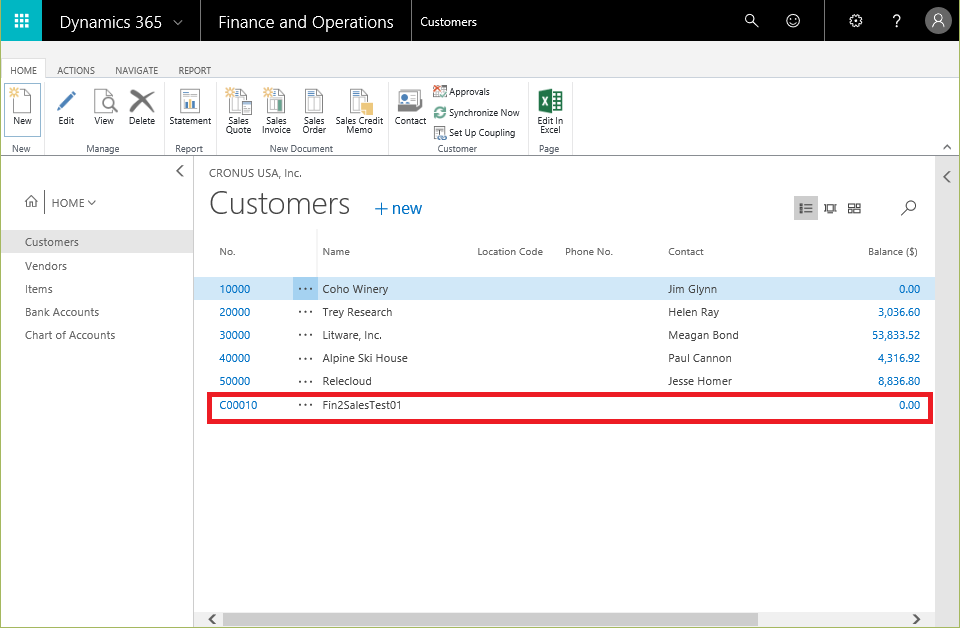
Task: Open the ellipsis menu for Trey Research
Action: (x=305, y=312)
